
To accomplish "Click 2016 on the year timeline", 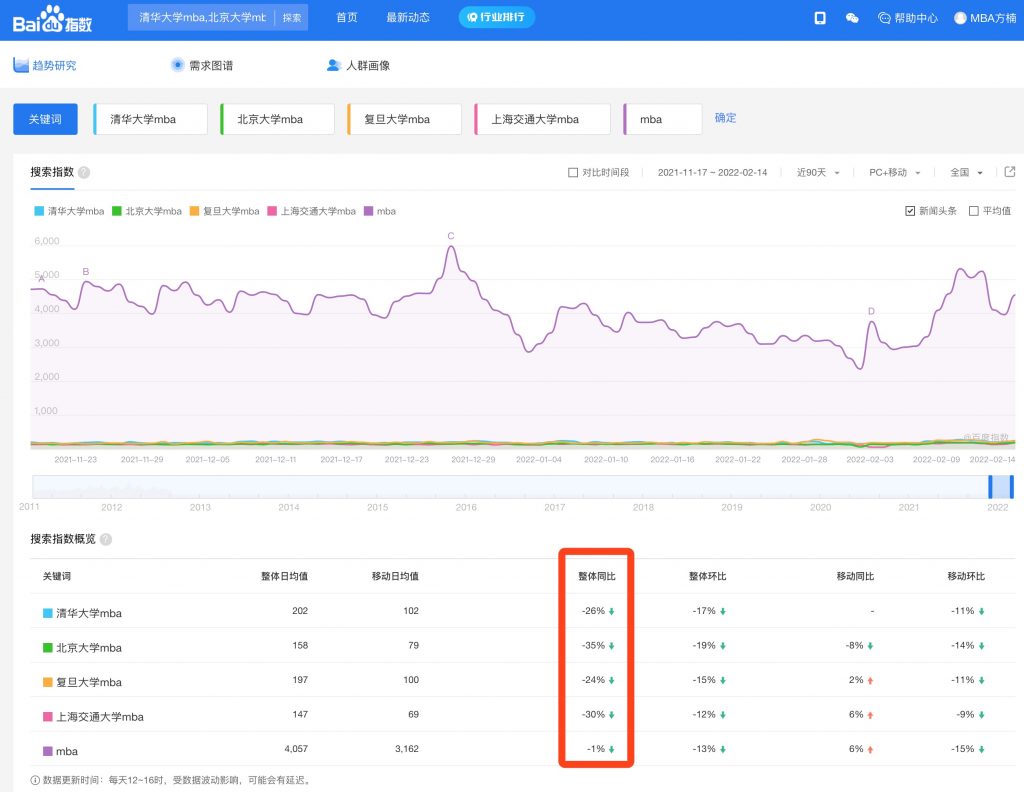I will [466, 507].
